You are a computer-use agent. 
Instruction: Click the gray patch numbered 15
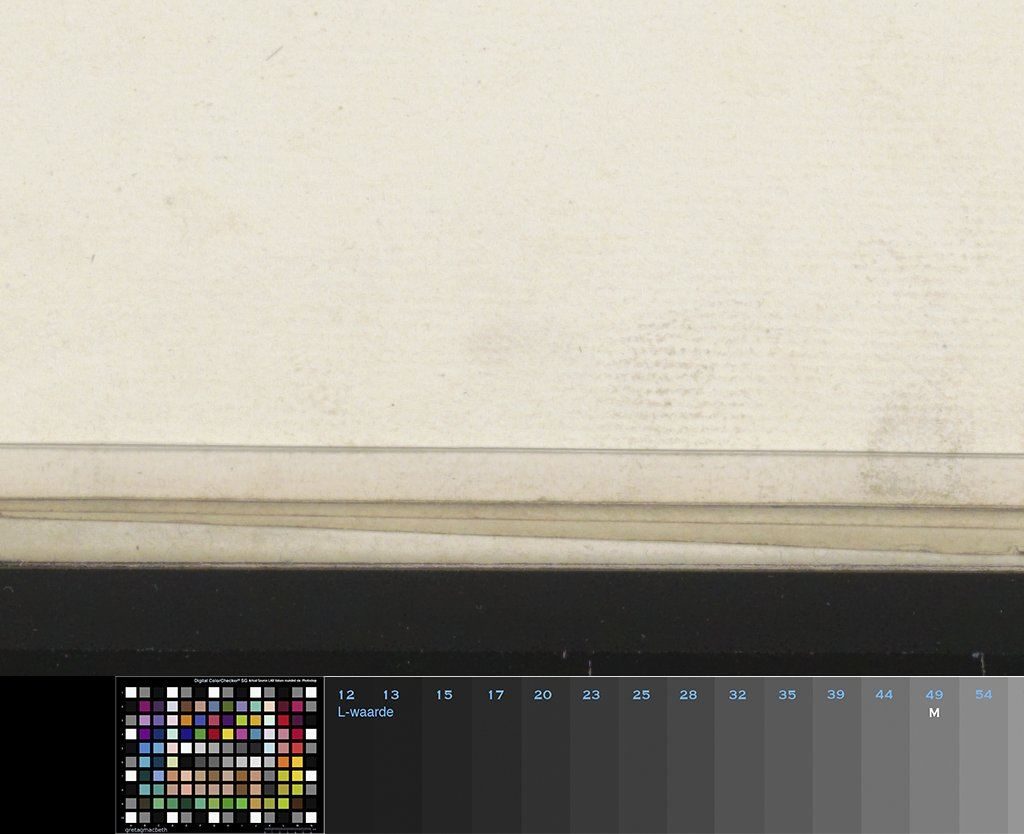tap(445, 760)
